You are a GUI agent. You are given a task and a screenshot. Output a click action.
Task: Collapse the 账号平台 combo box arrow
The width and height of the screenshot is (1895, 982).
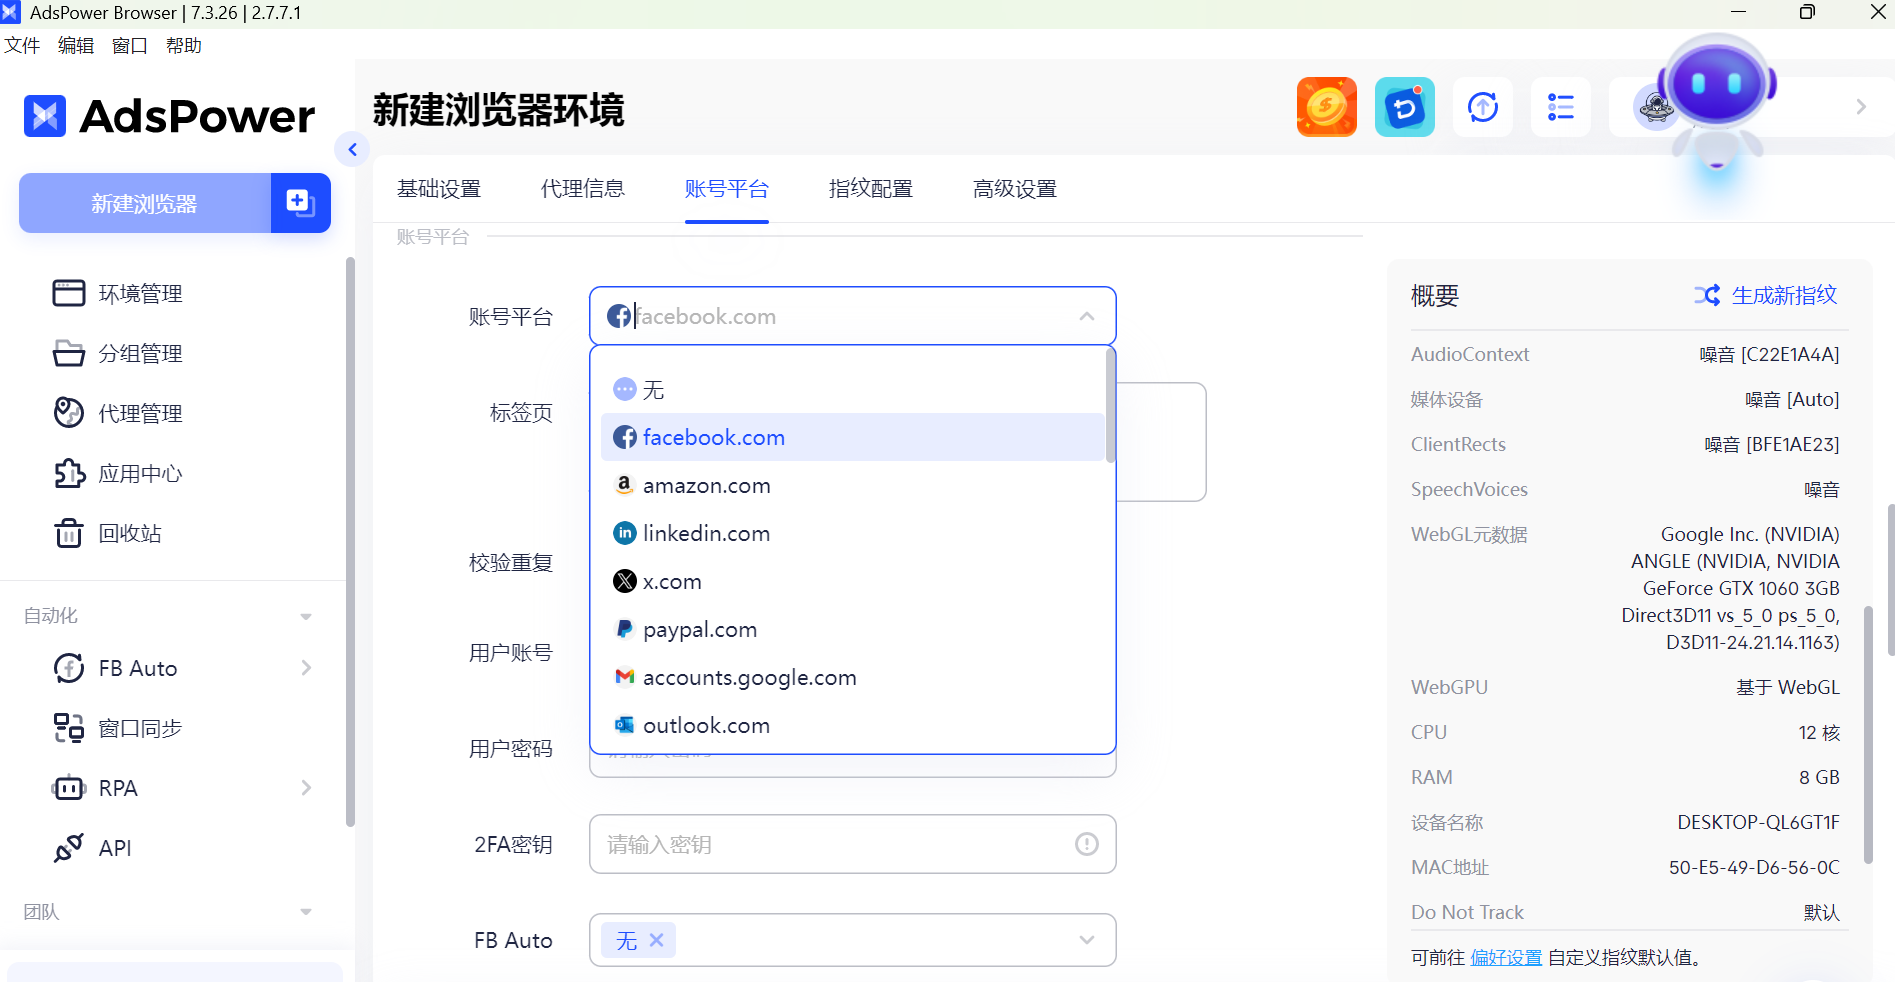click(x=1087, y=316)
